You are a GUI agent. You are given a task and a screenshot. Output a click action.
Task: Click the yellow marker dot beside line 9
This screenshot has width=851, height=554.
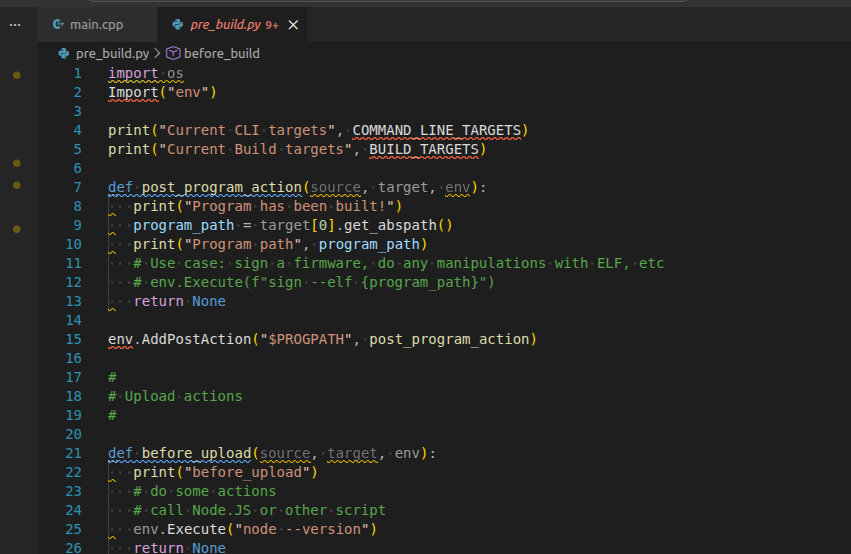(x=16, y=229)
